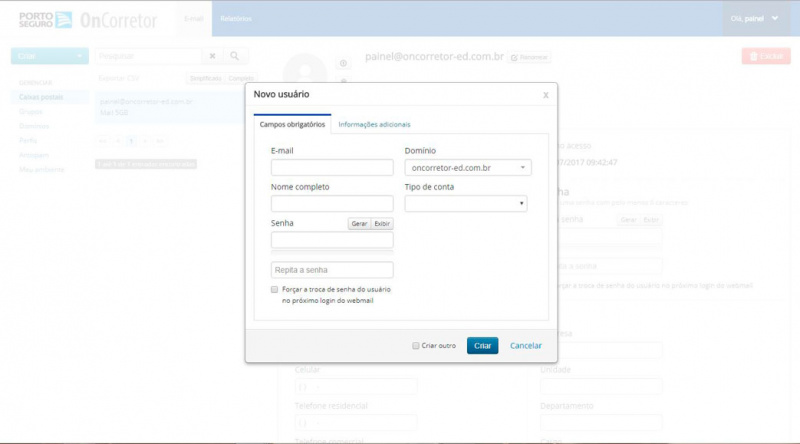Select the Campos obrigatórios tab

(292, 124)
